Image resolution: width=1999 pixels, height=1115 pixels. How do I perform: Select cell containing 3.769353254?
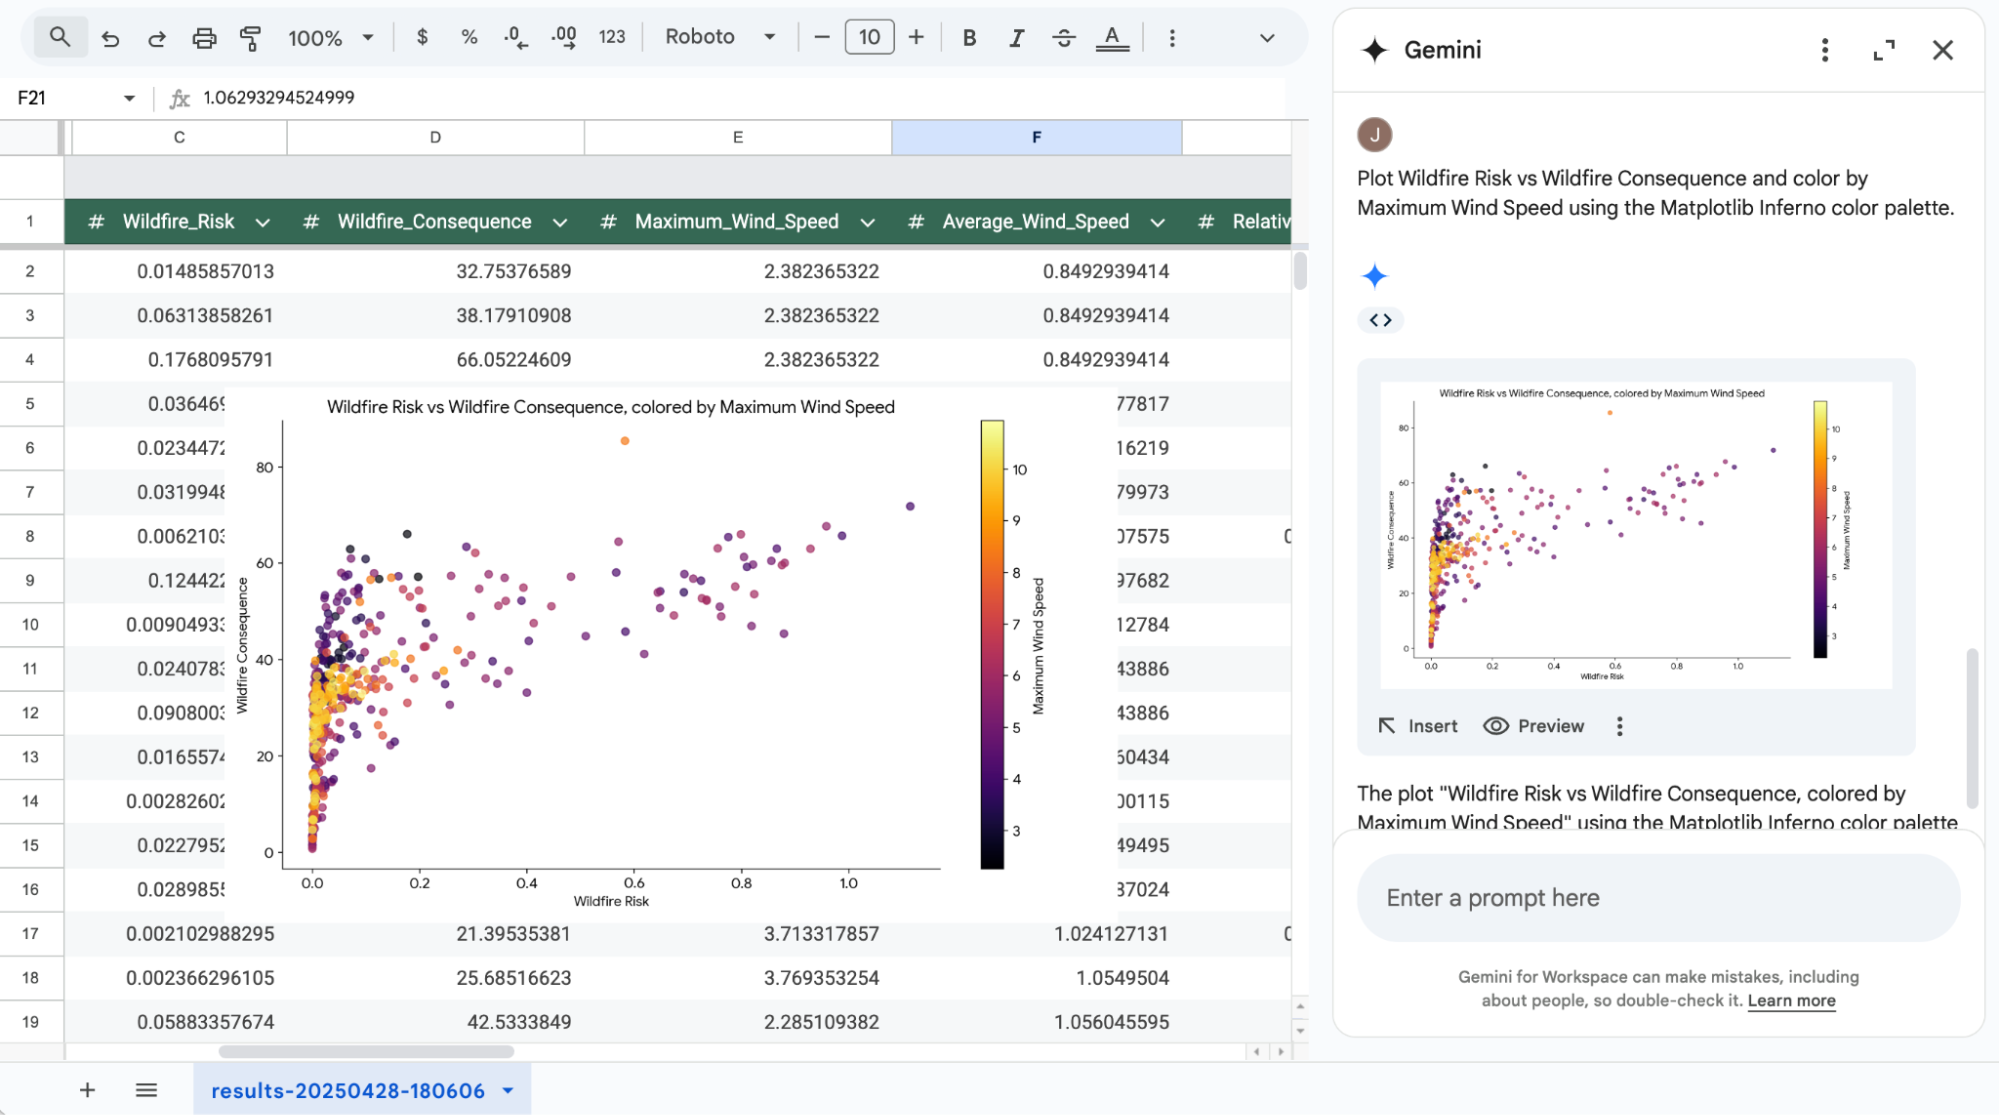737,977
